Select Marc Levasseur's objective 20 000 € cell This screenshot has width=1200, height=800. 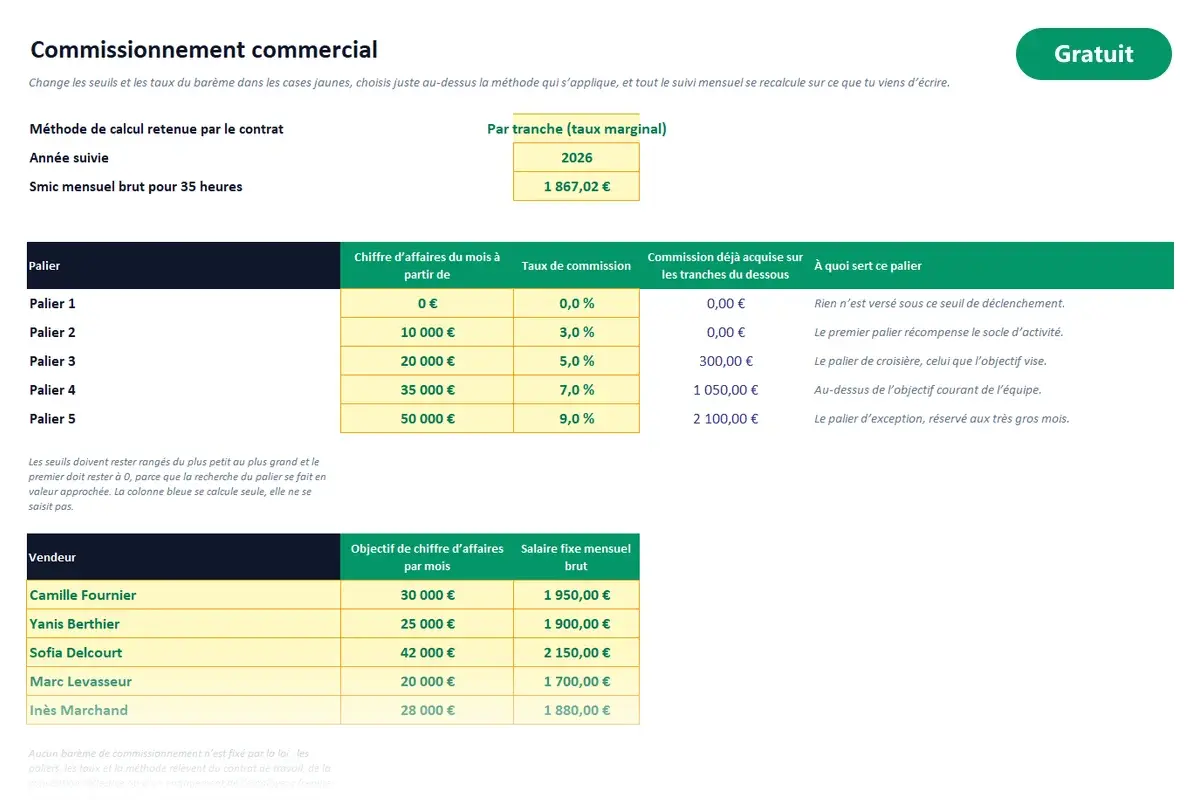(427, 681)
